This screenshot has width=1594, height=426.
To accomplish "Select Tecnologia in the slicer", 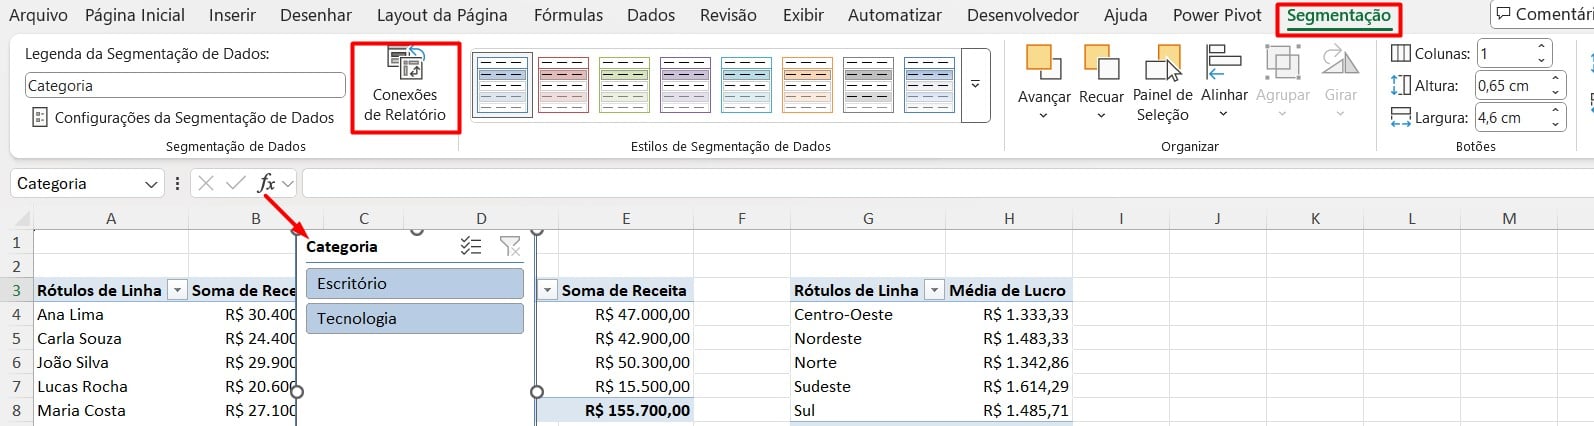I will [414, 319].
